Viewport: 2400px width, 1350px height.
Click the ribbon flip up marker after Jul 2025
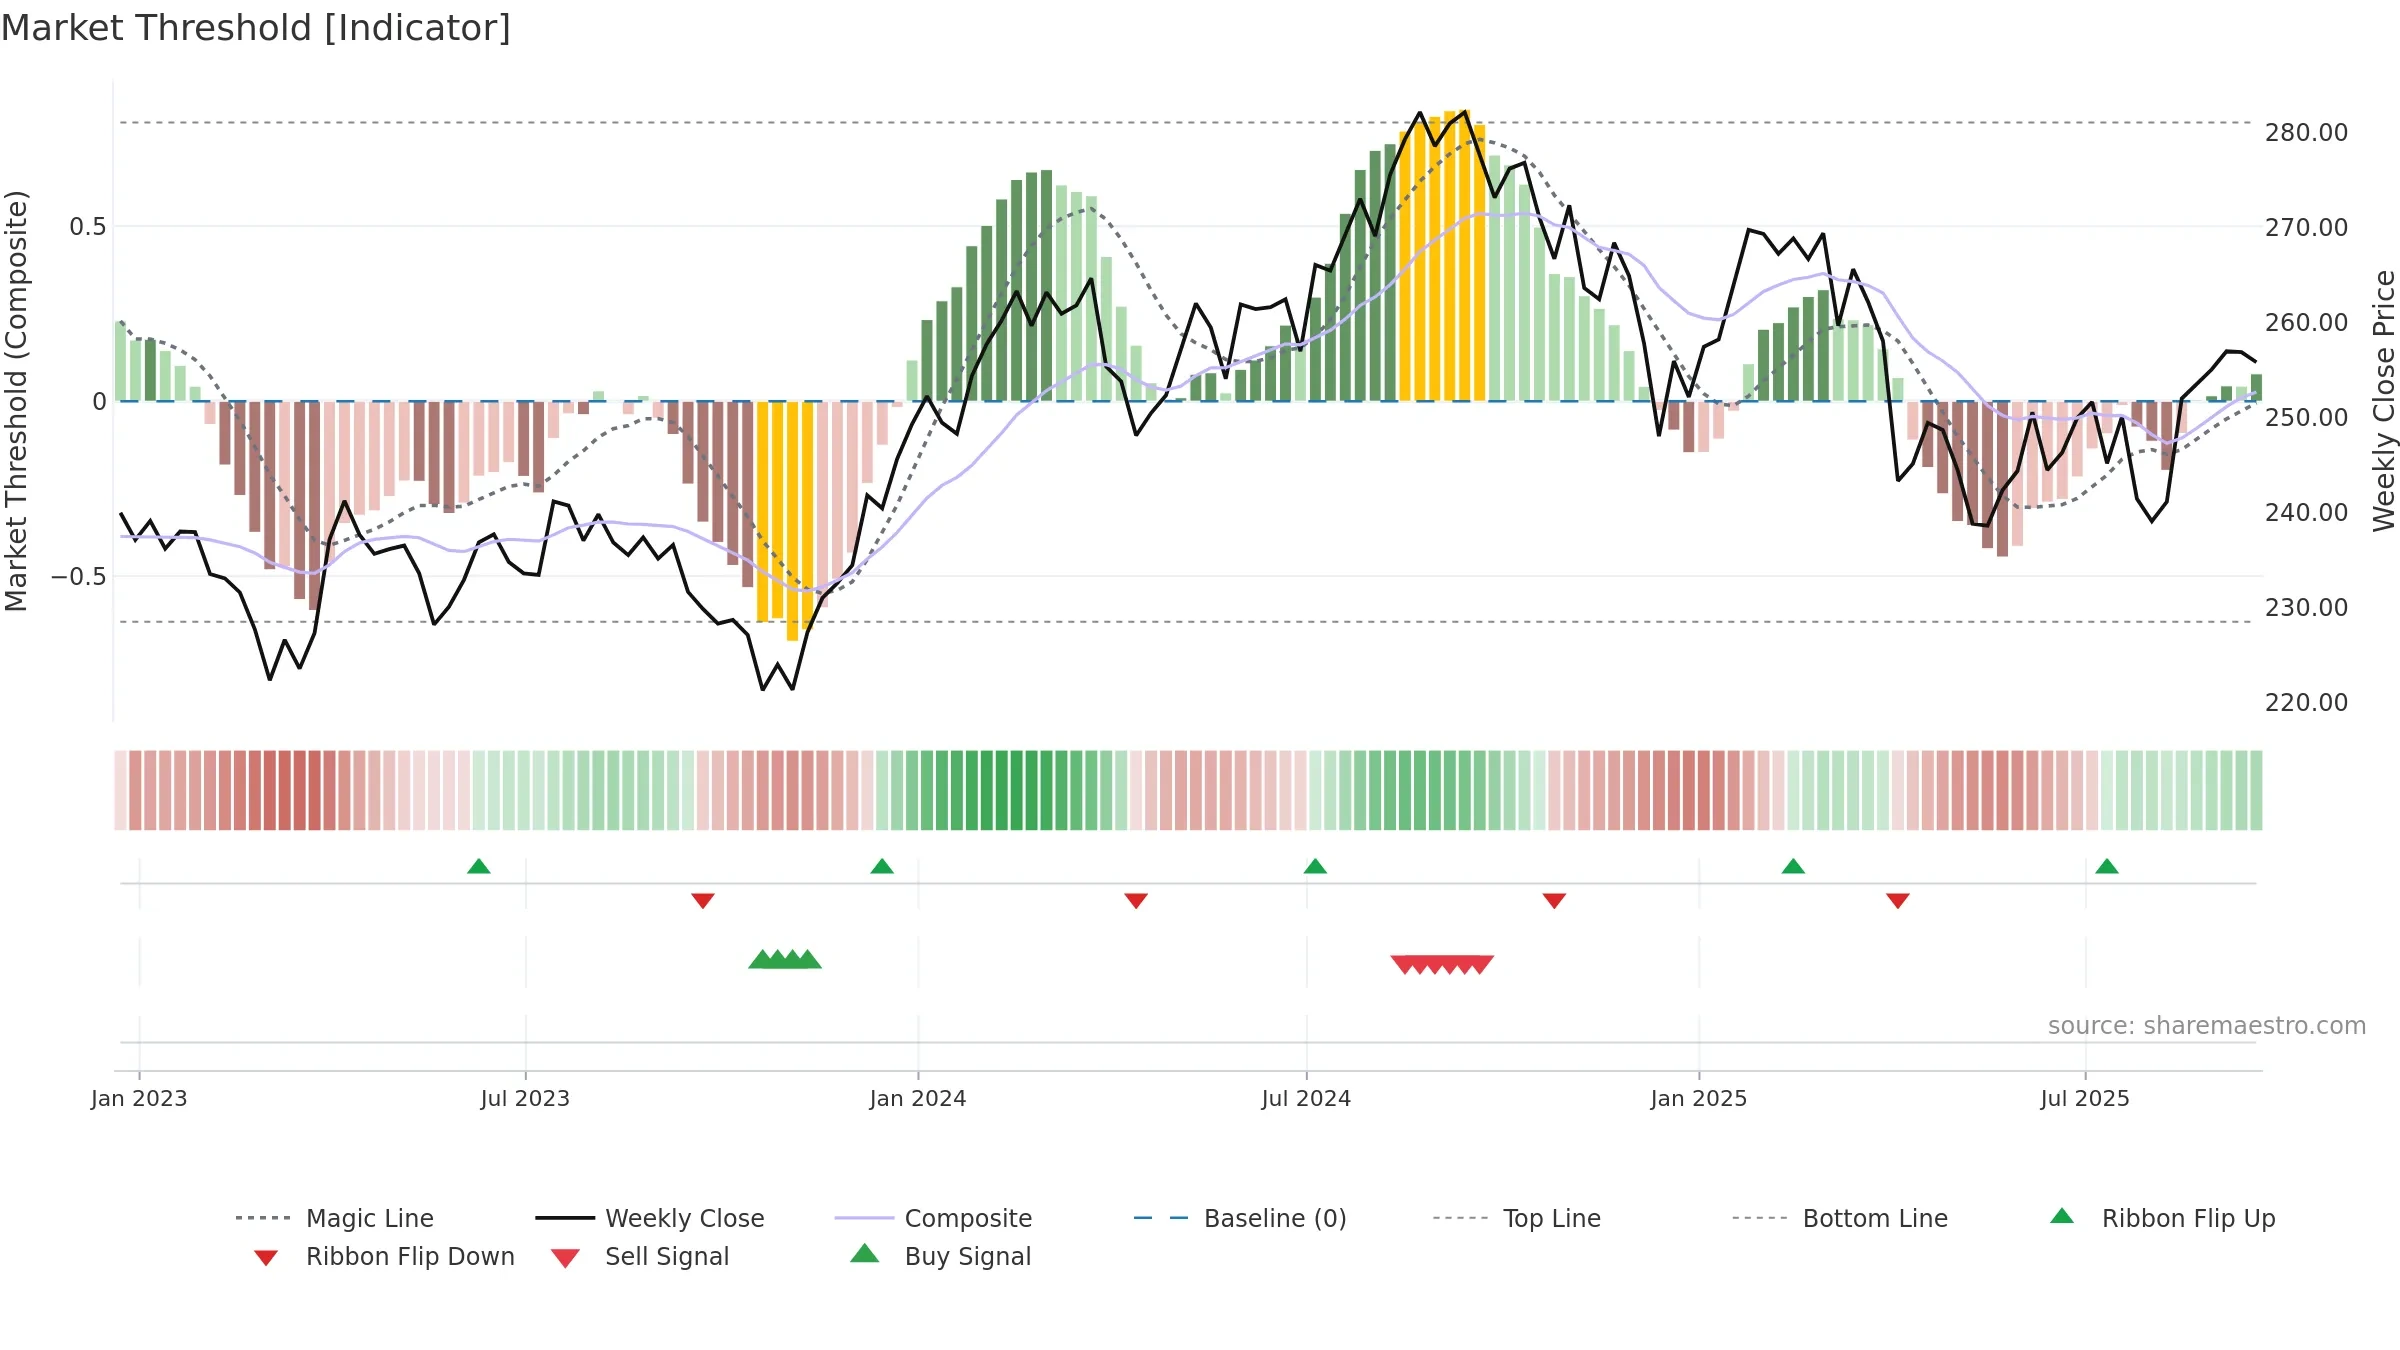(x=2107, y=866)
